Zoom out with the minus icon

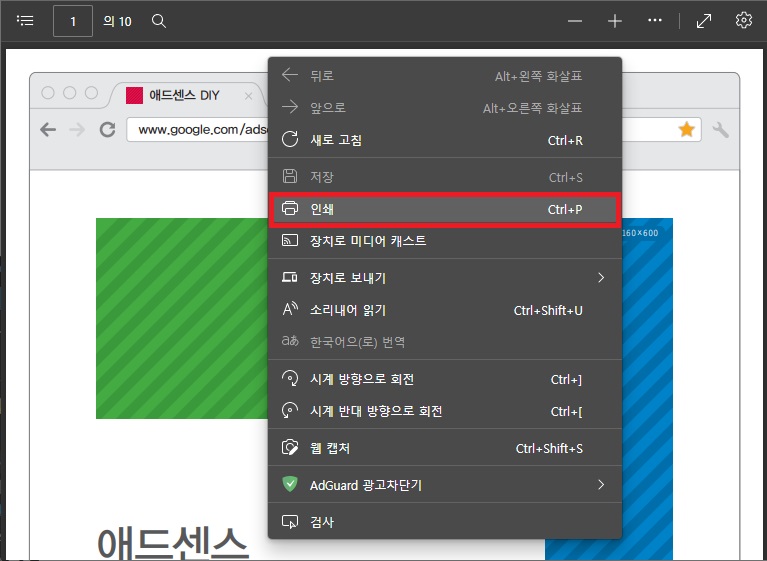tap(575, 21)
